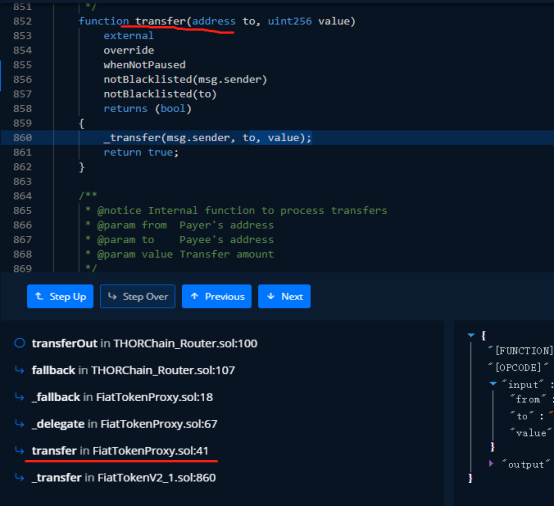554x507 pixels.
Task: Click notBlacklisted(msg.sender) modifier
Action: (185, 79)
